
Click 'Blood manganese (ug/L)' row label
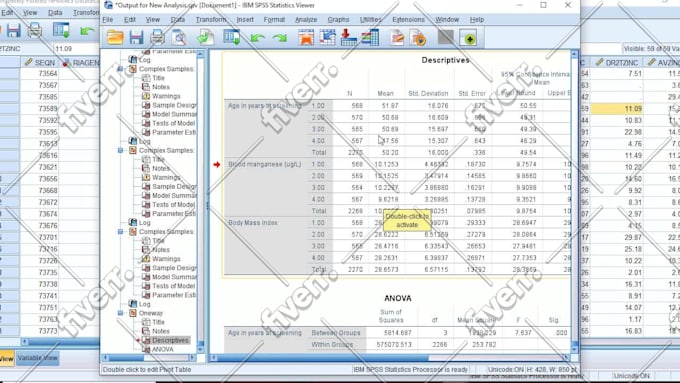tap(265, 164)
